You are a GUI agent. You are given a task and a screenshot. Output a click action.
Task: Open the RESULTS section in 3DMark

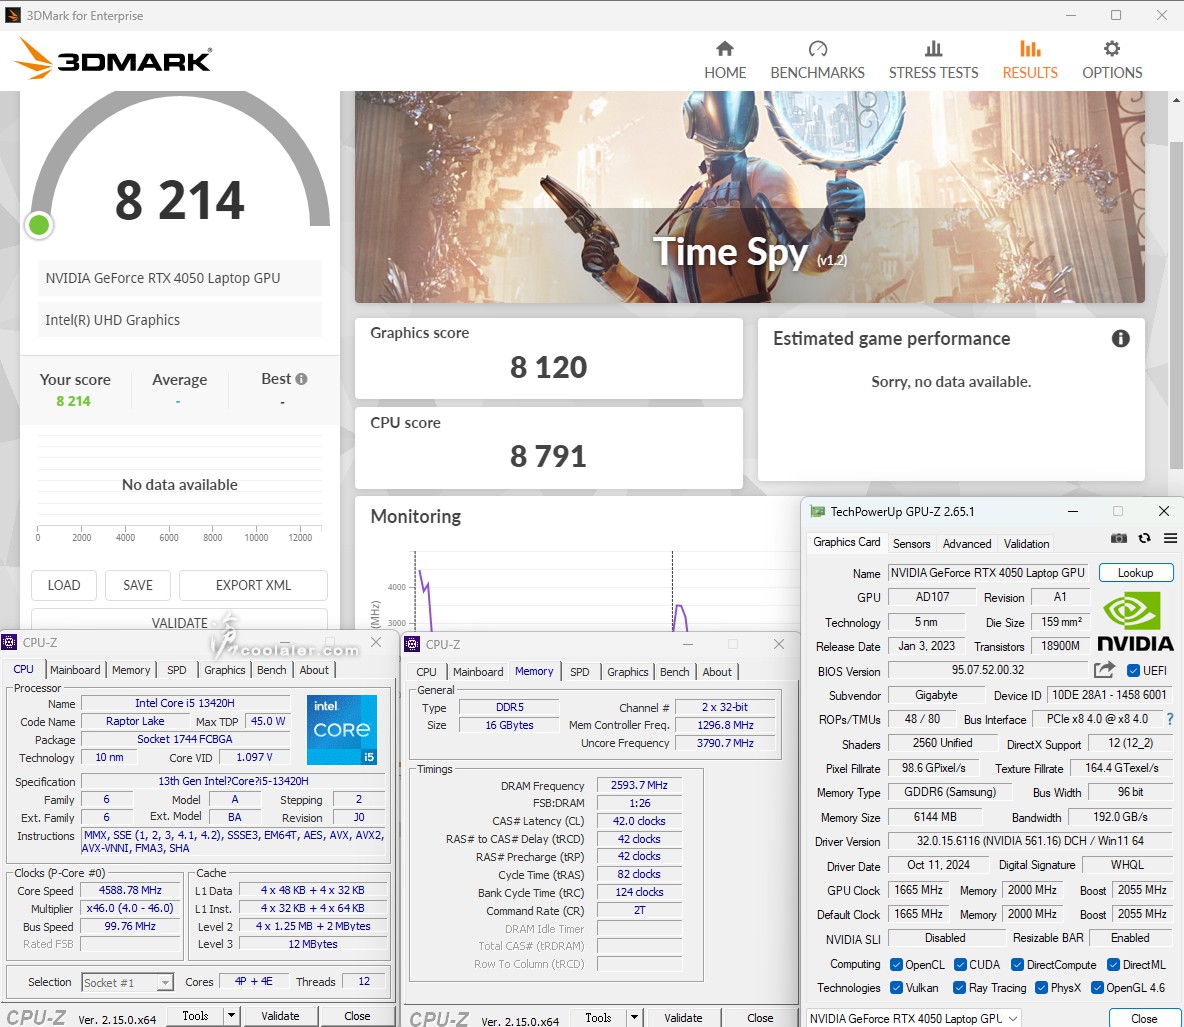1030,60
